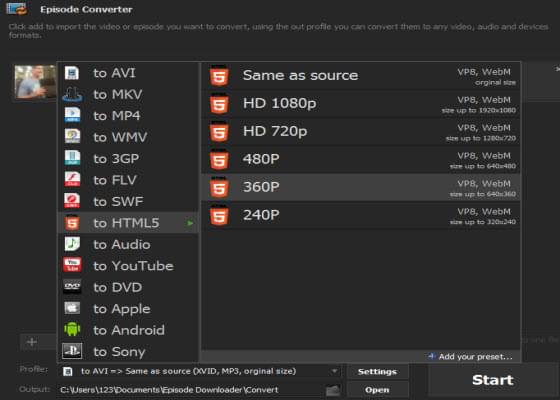The height and width of the screenshot is (400, 560).
Task: Select the to SWF entry
Action: tap(128, 201)
